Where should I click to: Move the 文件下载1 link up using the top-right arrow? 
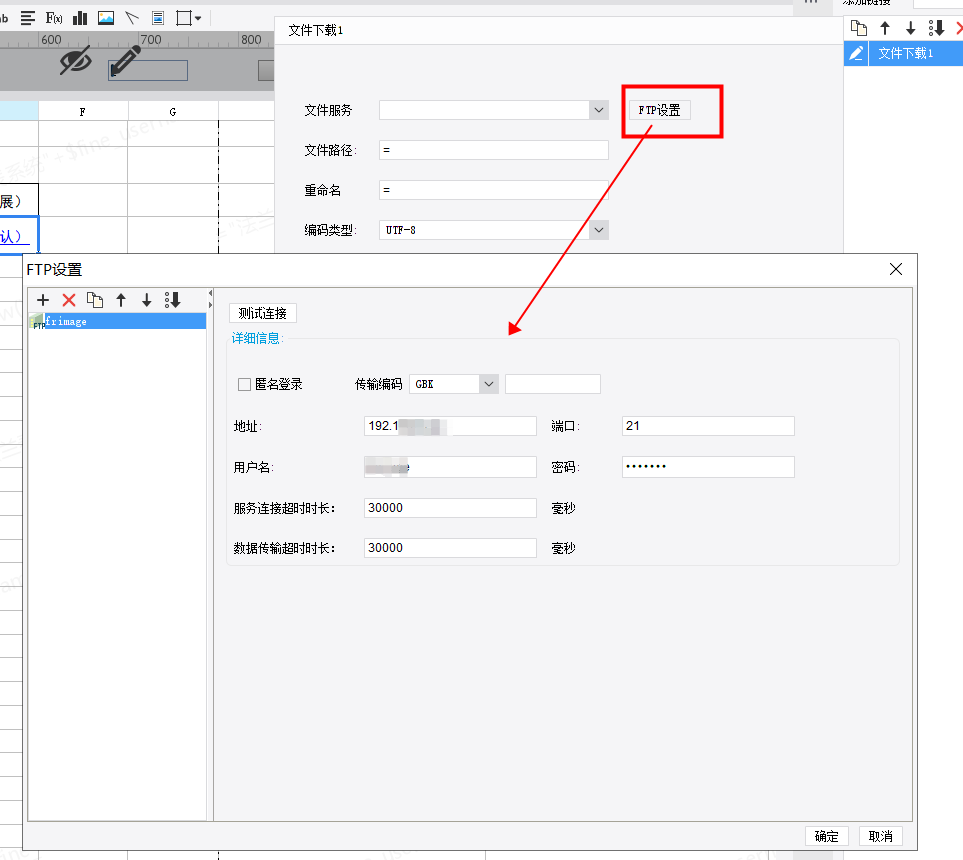885,28
